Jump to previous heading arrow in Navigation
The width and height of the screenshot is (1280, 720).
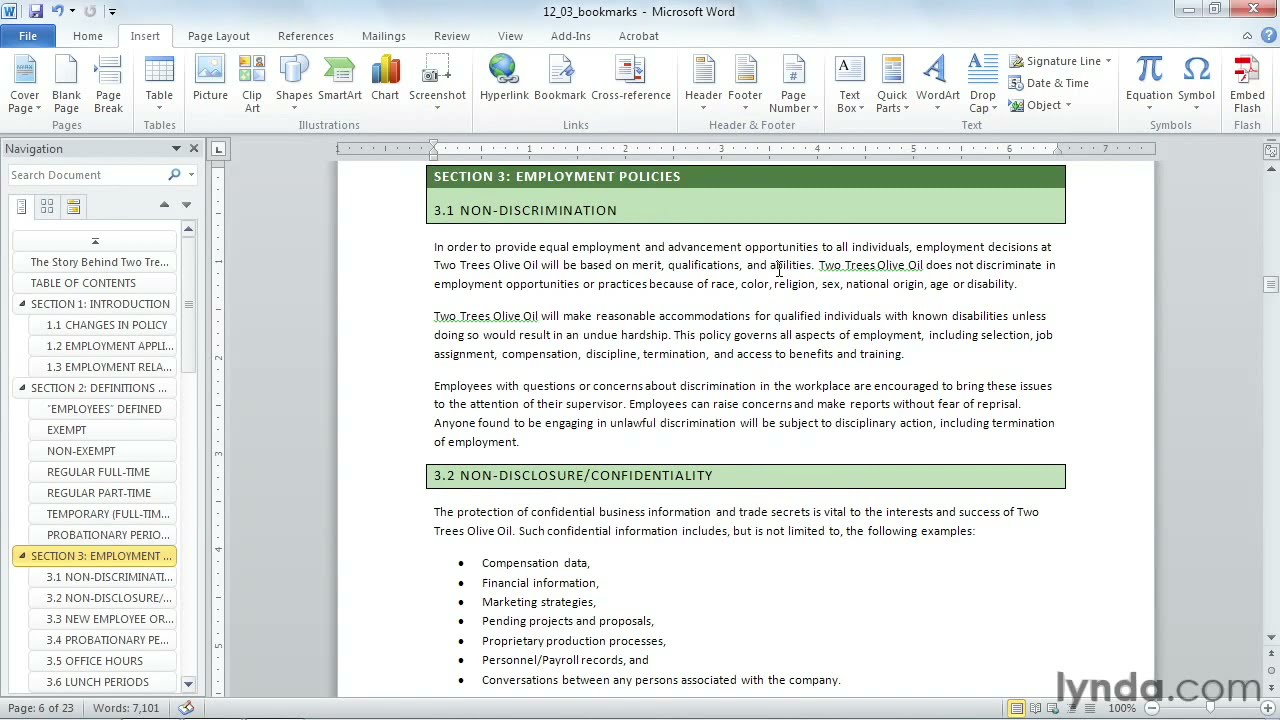(164, 205)
